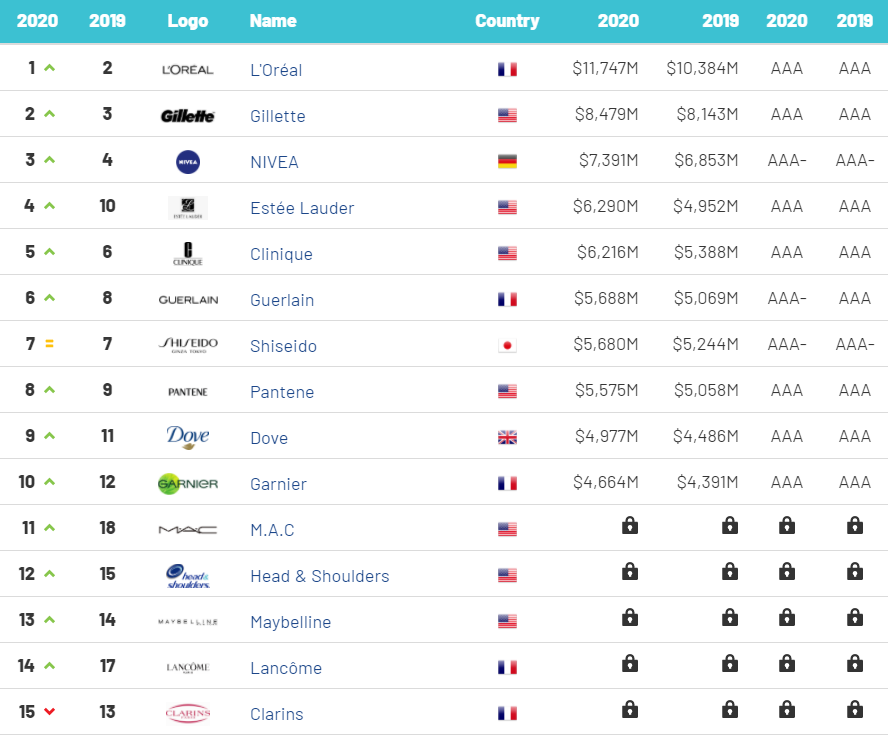This screenshot has height=735, width=888.
Task: Click the green Garnier logo
Action: [x=188, y=484]
